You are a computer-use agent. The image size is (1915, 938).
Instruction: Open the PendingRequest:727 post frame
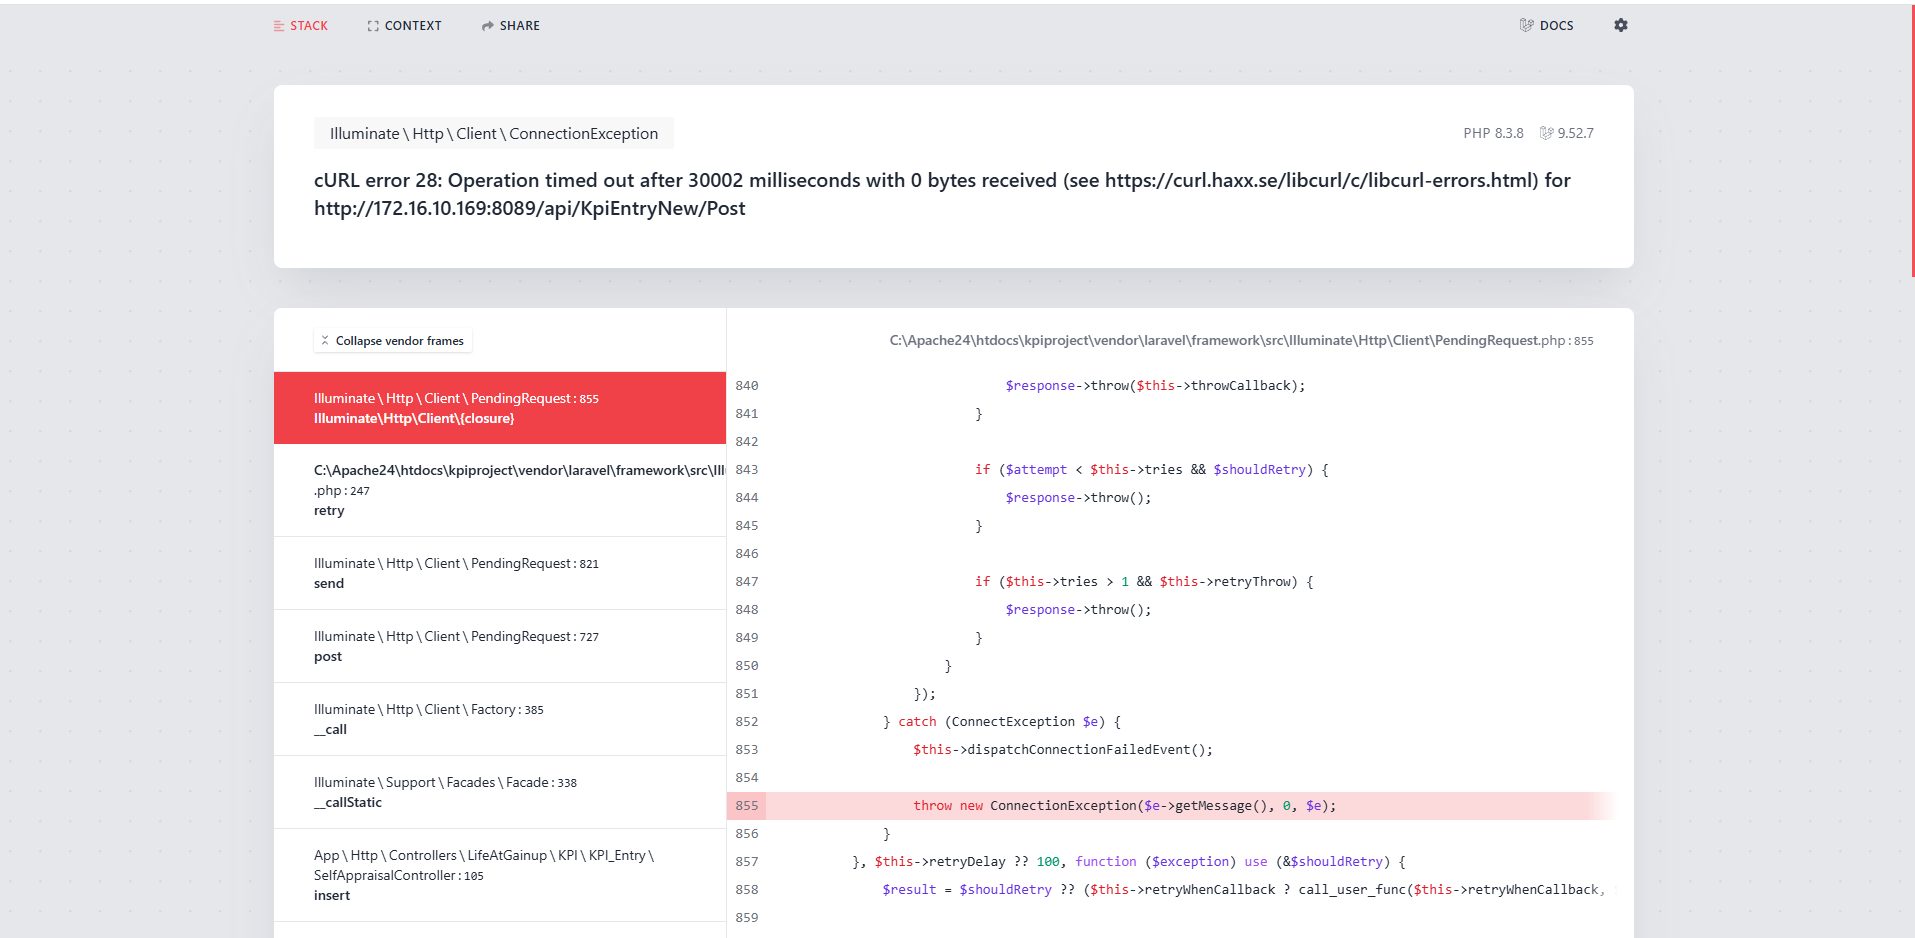[x=499, y=646]
